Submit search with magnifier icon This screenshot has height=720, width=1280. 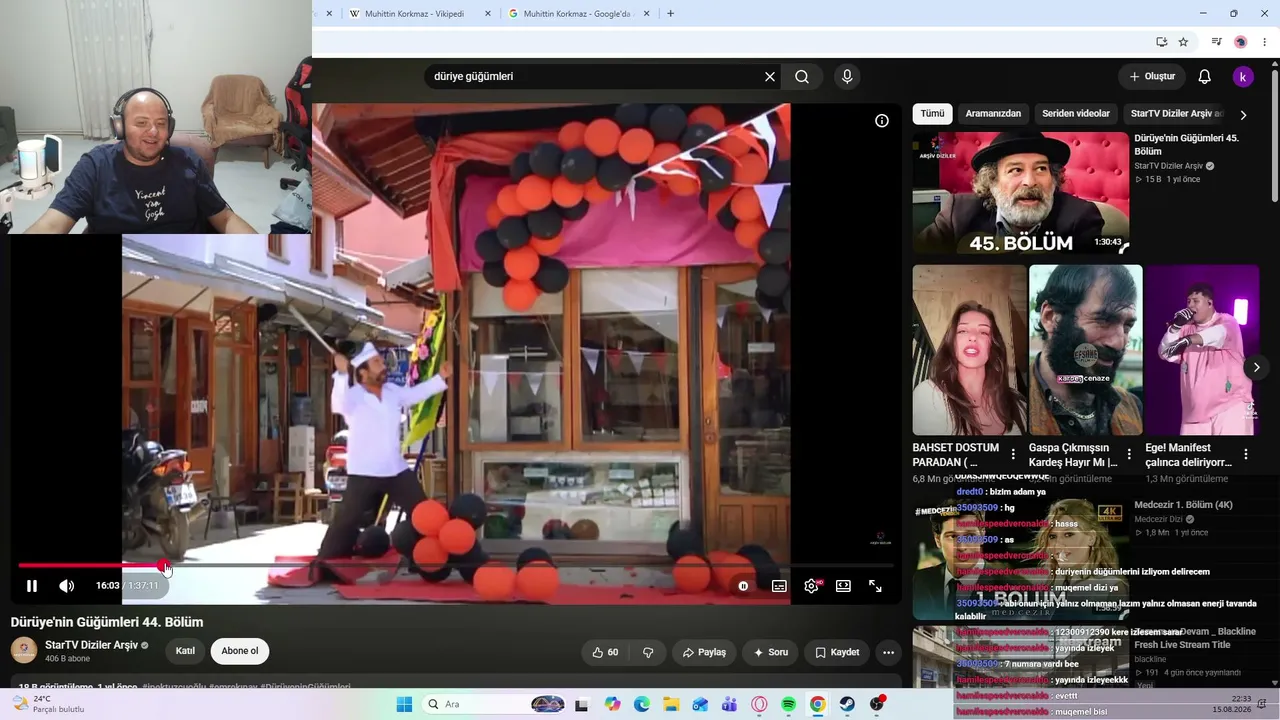coord(802,77)
